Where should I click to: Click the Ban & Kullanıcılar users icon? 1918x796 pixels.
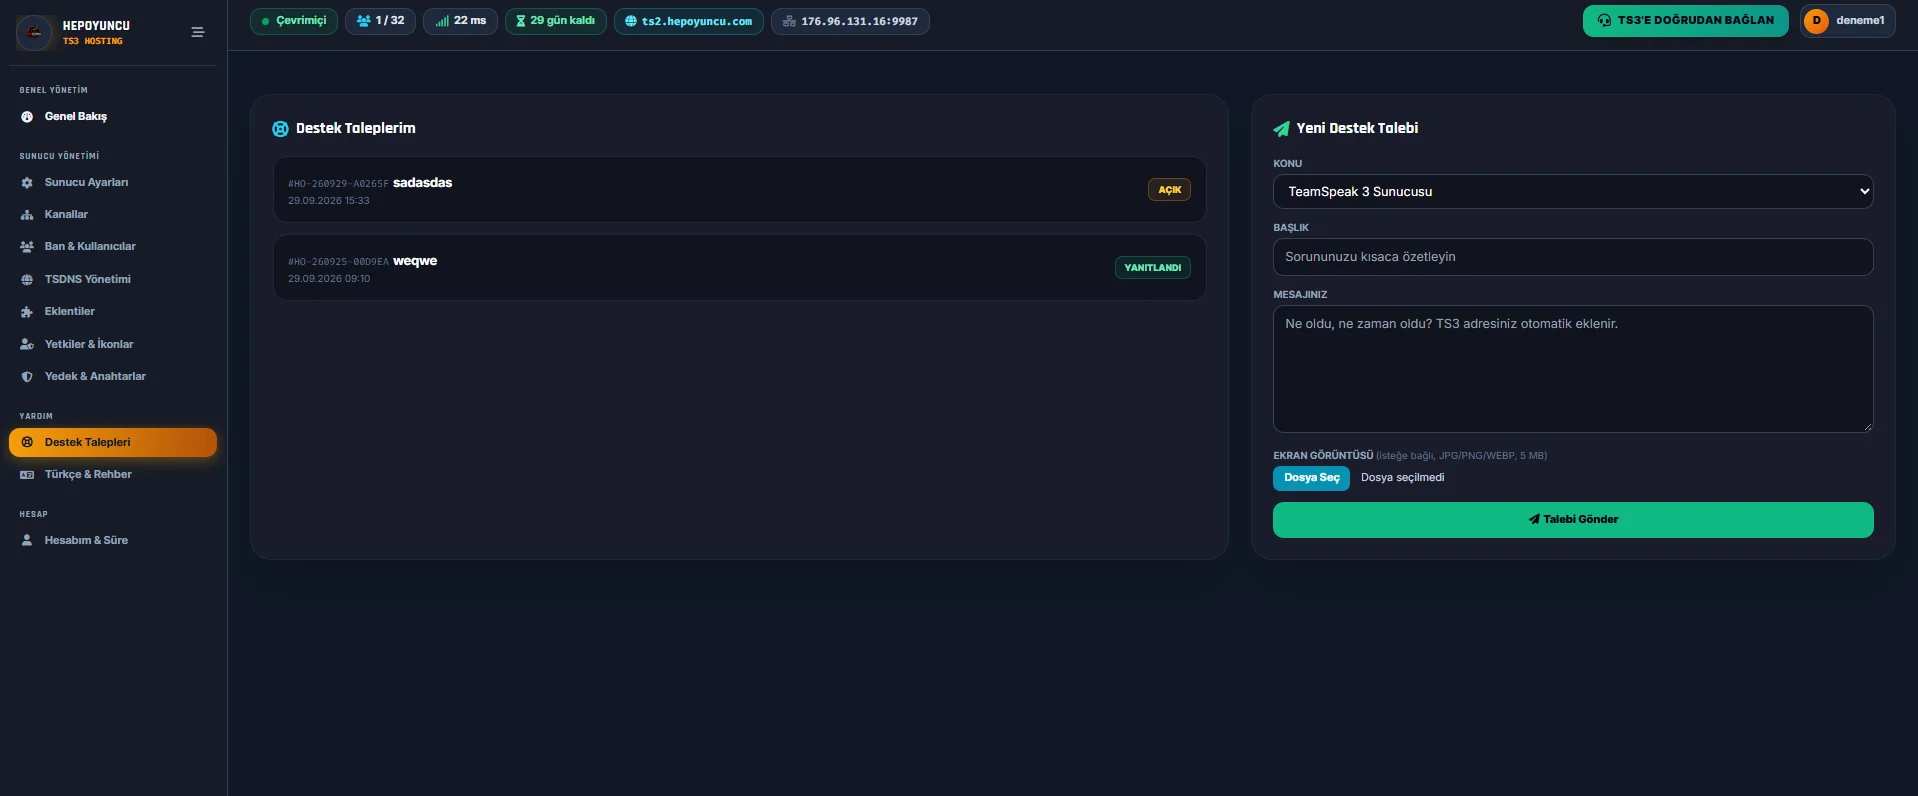click(x=27, y=247)
